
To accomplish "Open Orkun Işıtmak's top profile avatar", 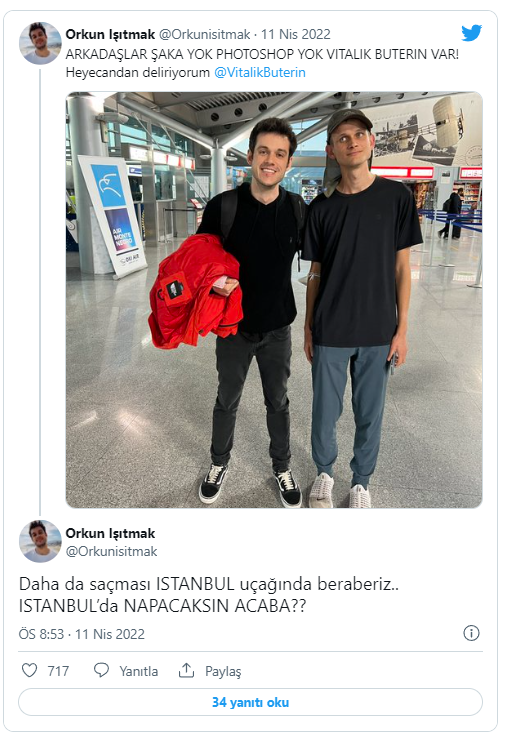I will (x=40, y=43).
